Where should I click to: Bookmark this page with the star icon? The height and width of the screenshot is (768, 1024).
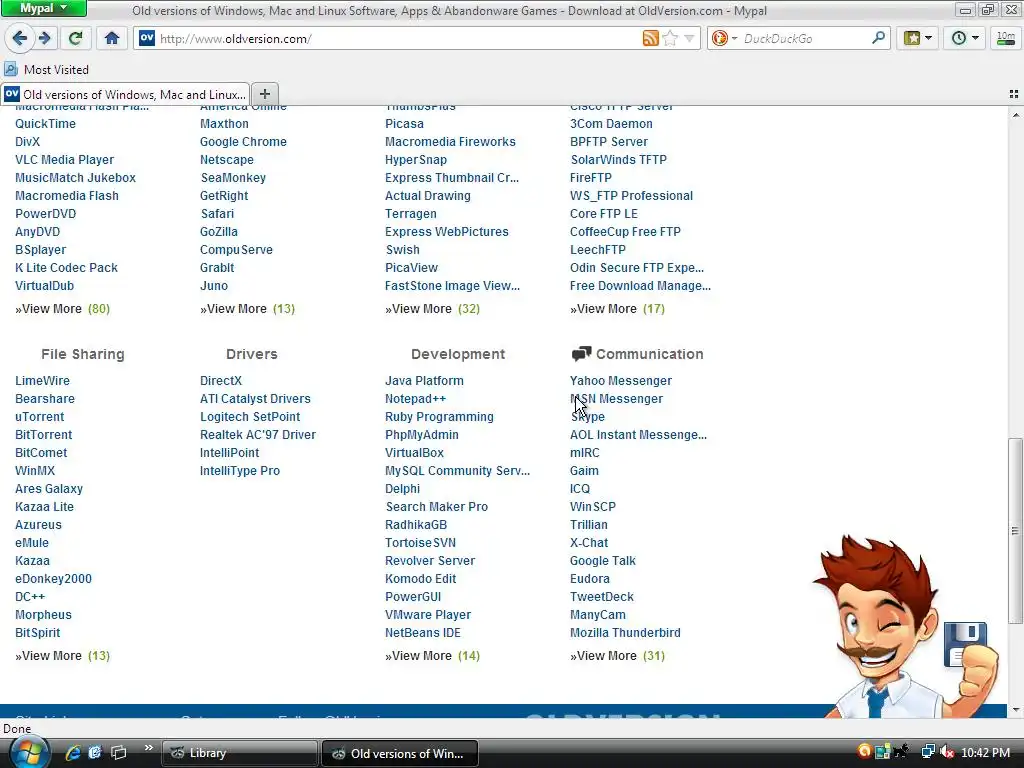tap(670, 39)
